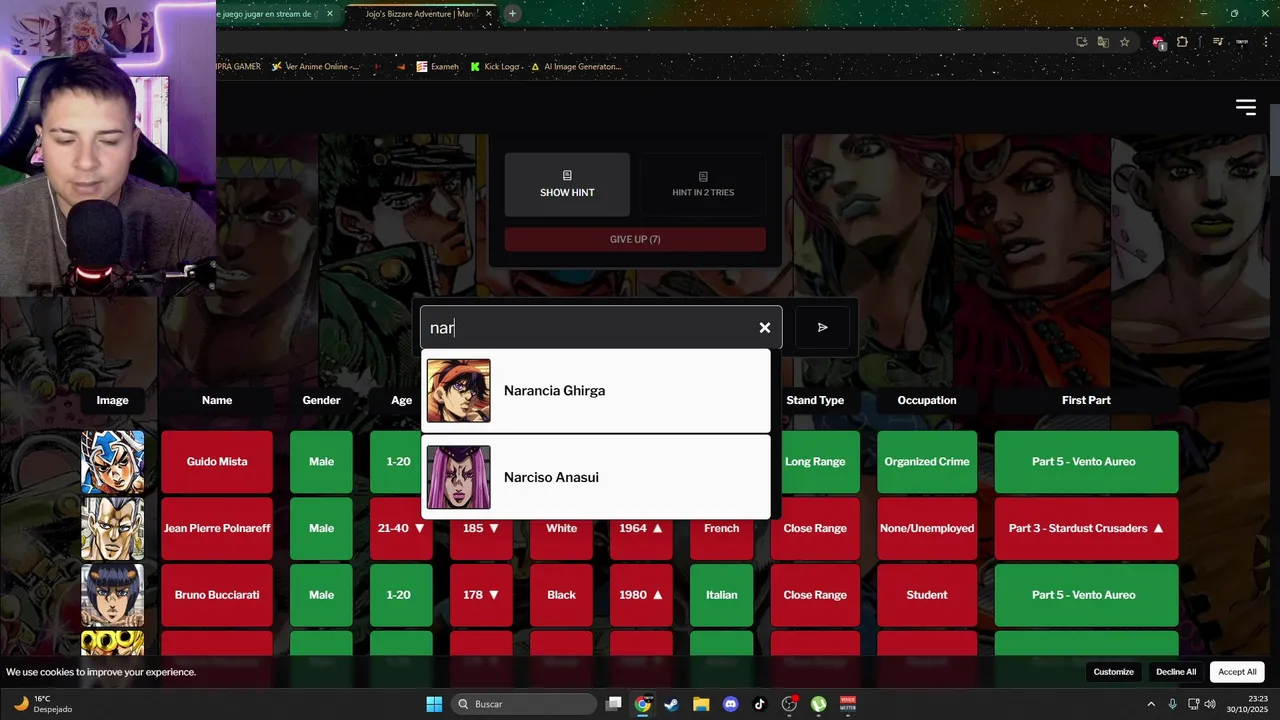Screen dimensions: 1280x720
Task: Click the Italian nationality cell
Action: [721, 595]
